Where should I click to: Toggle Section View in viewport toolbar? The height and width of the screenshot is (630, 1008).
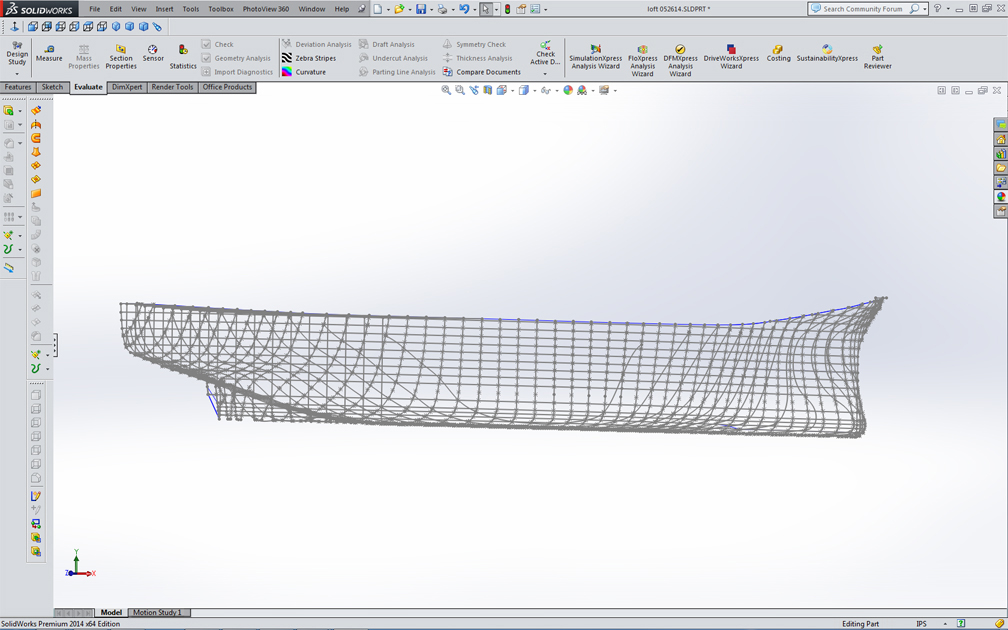click(488, 90)
